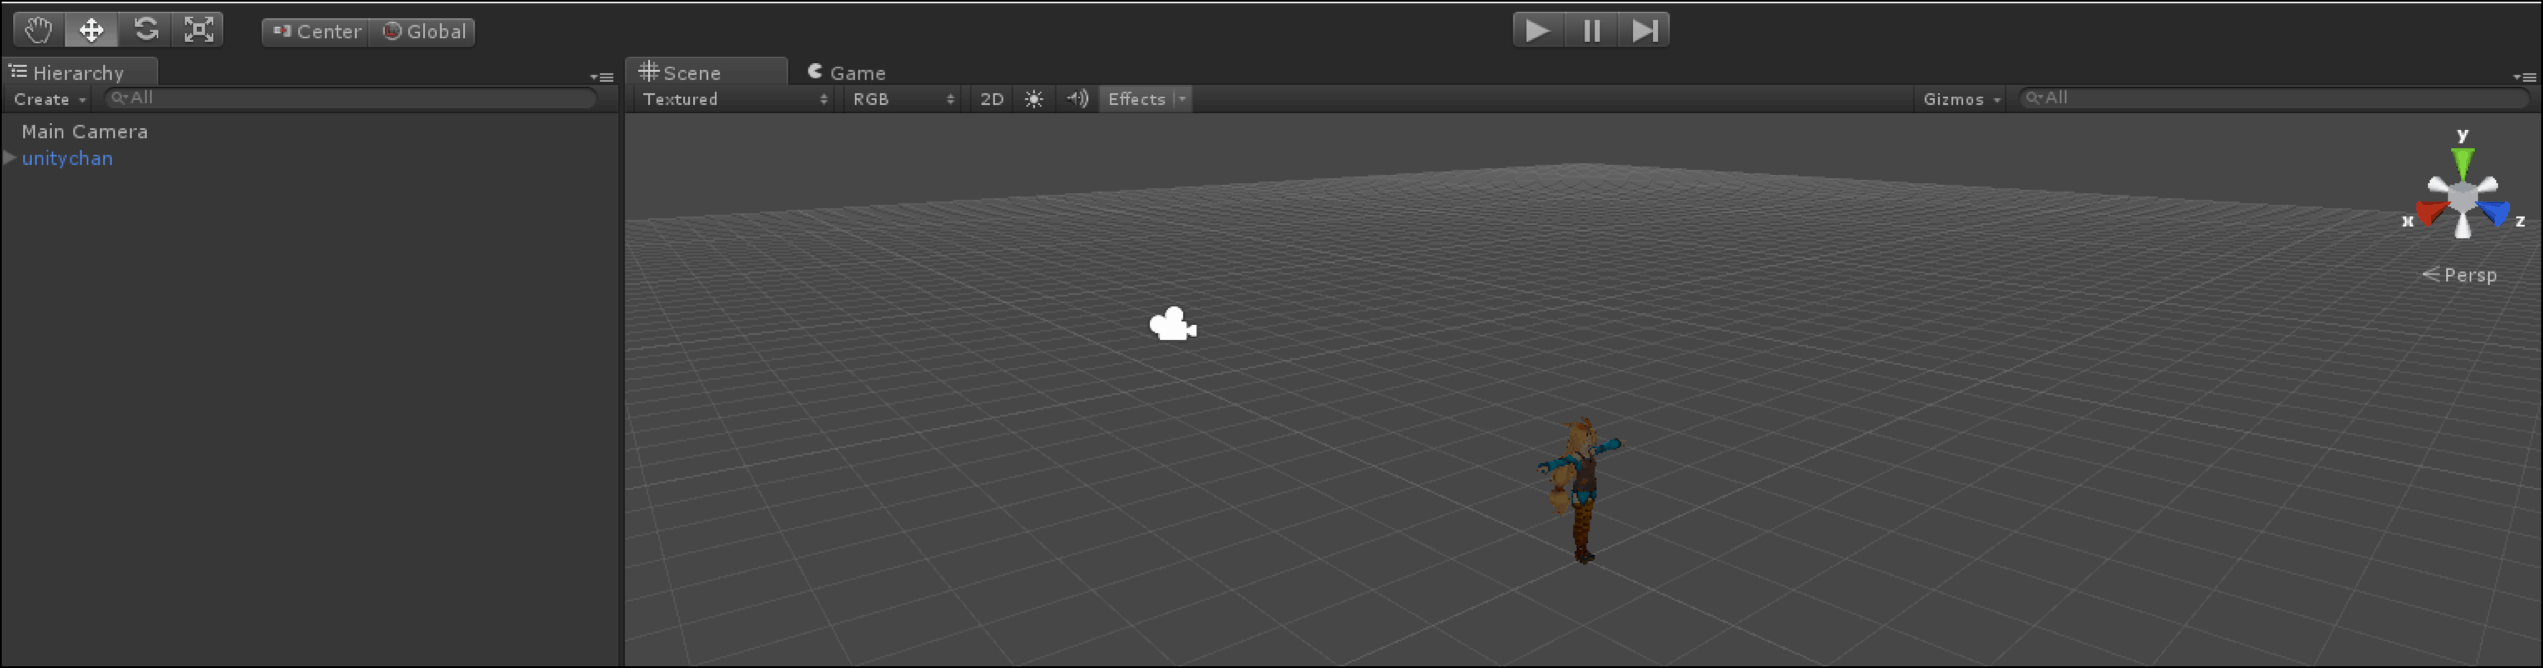Select unitychan in Hierarchy
The width and height of the screenshot is (2543, 668).
pyautogui.click(x=67, y=158)
